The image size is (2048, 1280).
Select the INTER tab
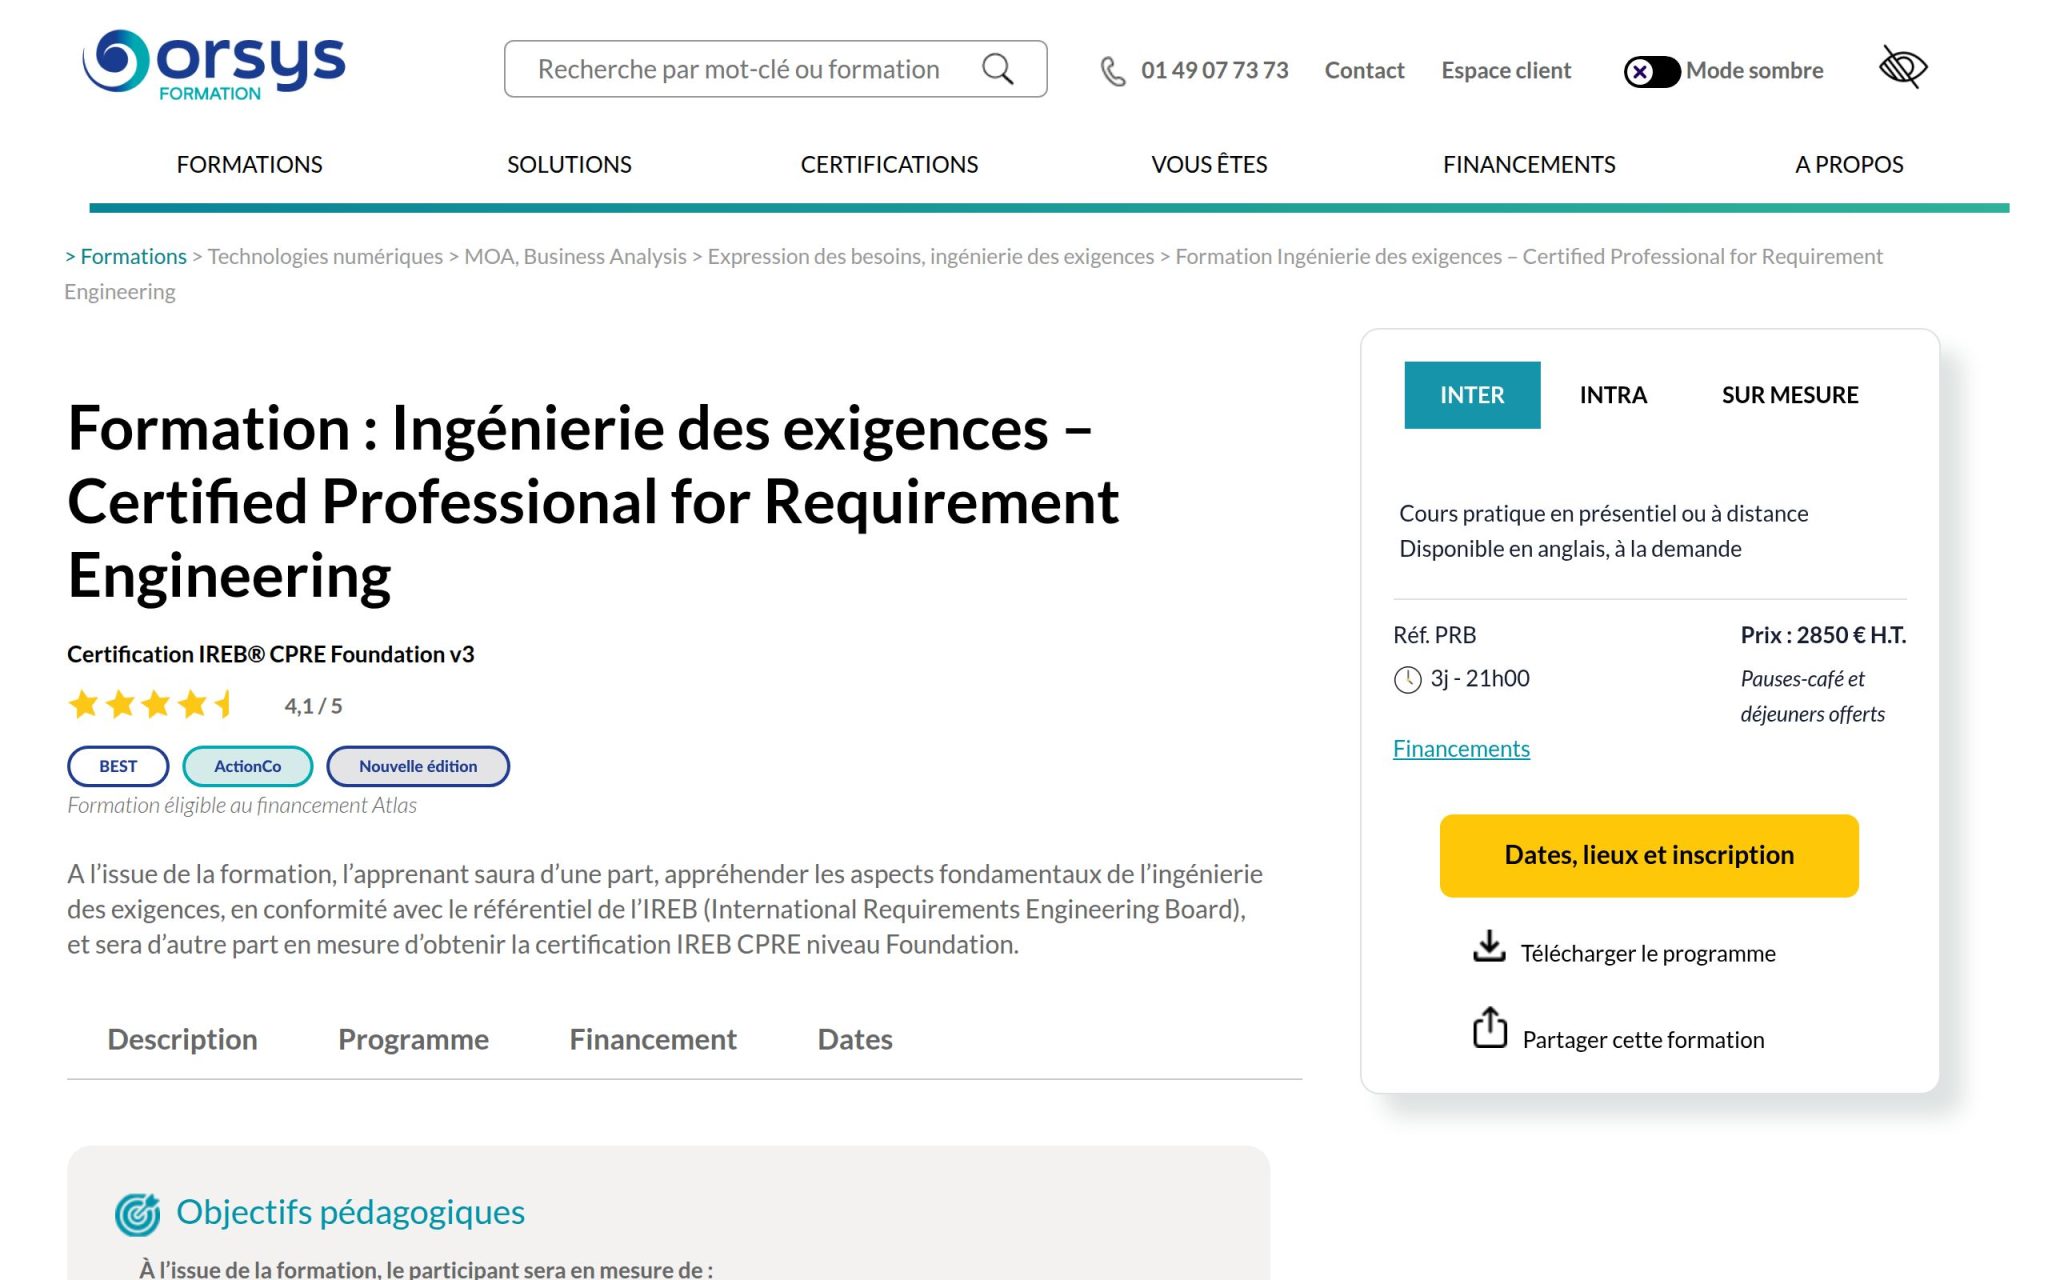pos(1472,395)
